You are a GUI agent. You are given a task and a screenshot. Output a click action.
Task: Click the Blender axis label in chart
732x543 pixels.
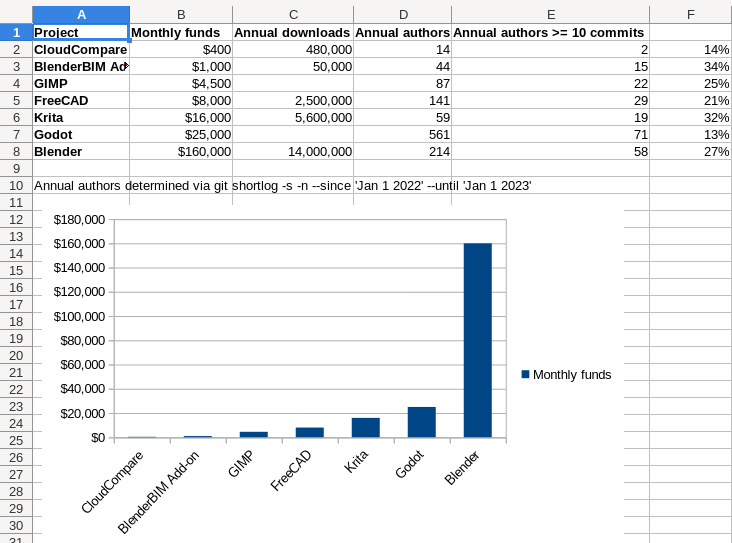coord(462,468)
